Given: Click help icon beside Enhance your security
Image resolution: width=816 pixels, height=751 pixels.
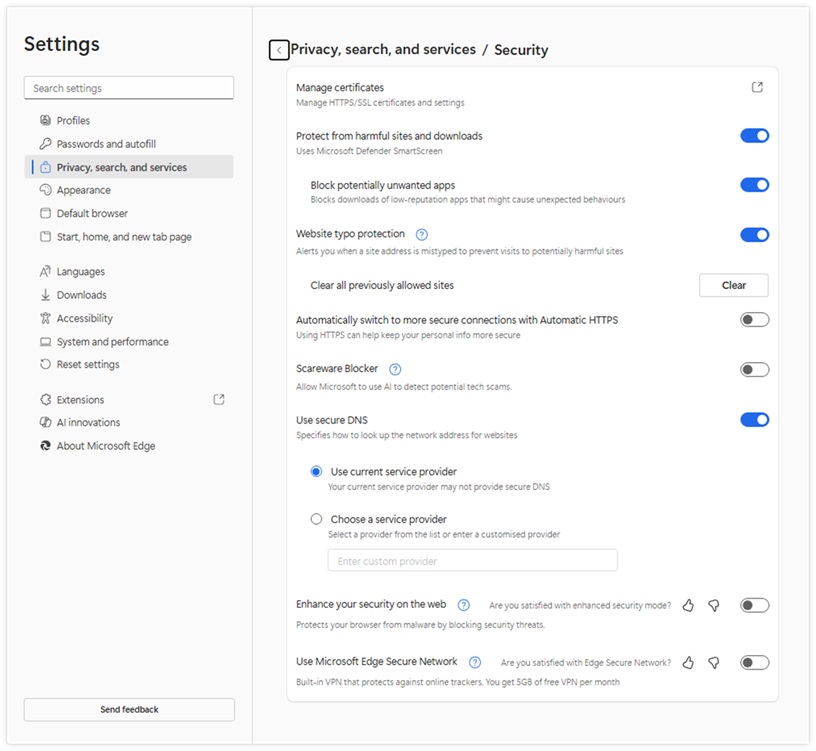Looking at the screenshot, I should pos(464,606).
